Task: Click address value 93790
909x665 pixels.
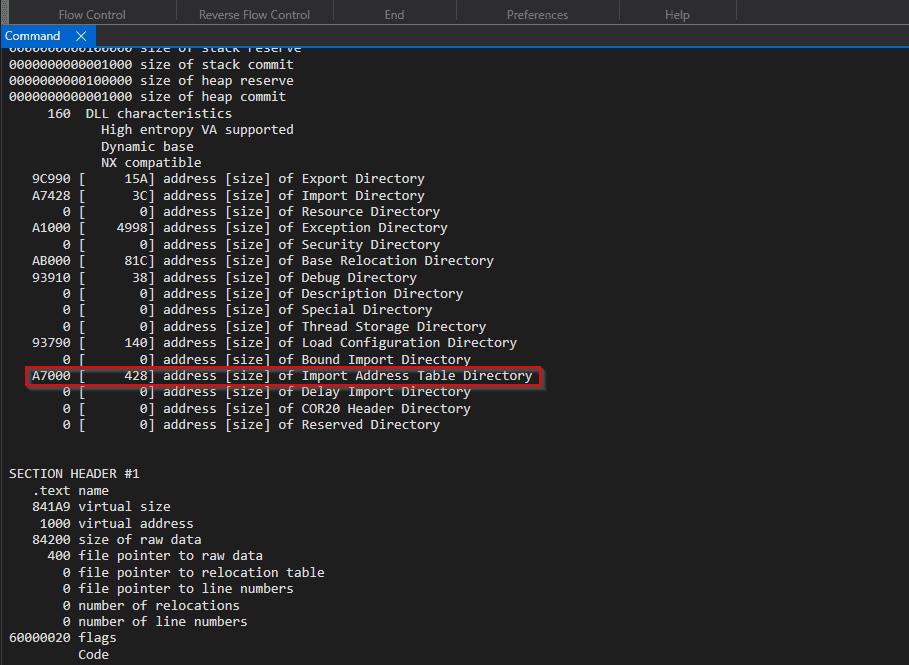Action: (x=51, y=343)
